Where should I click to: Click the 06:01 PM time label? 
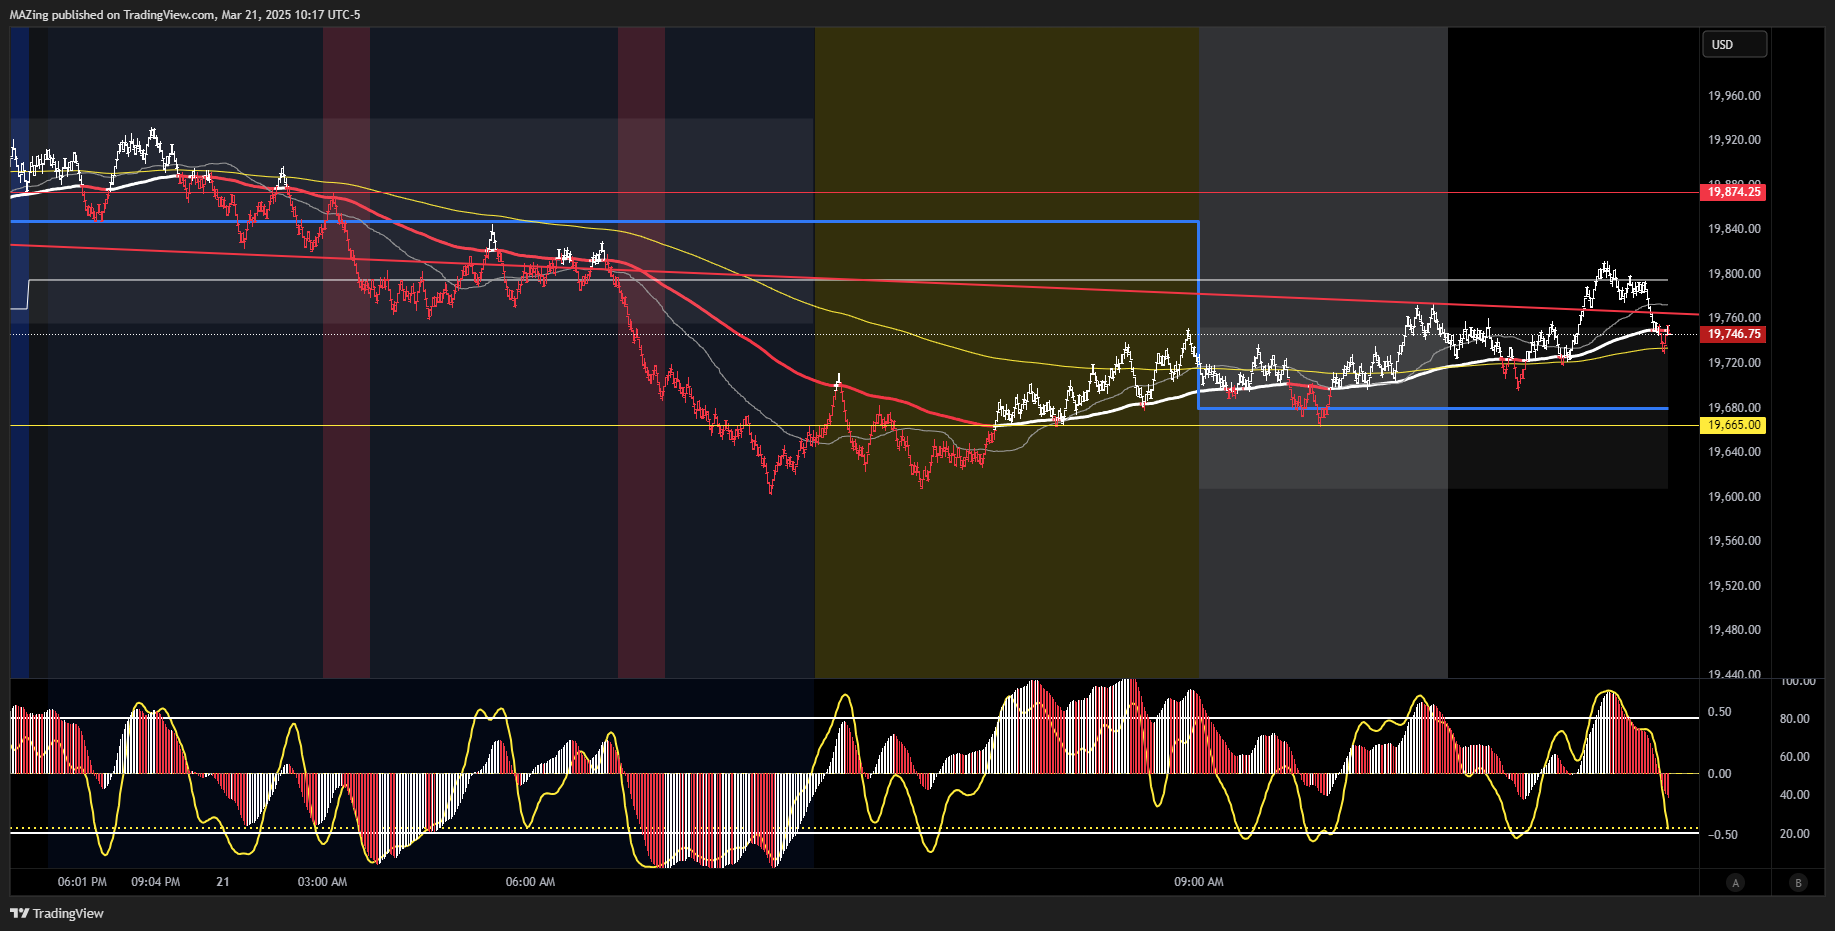click(82, 882)
